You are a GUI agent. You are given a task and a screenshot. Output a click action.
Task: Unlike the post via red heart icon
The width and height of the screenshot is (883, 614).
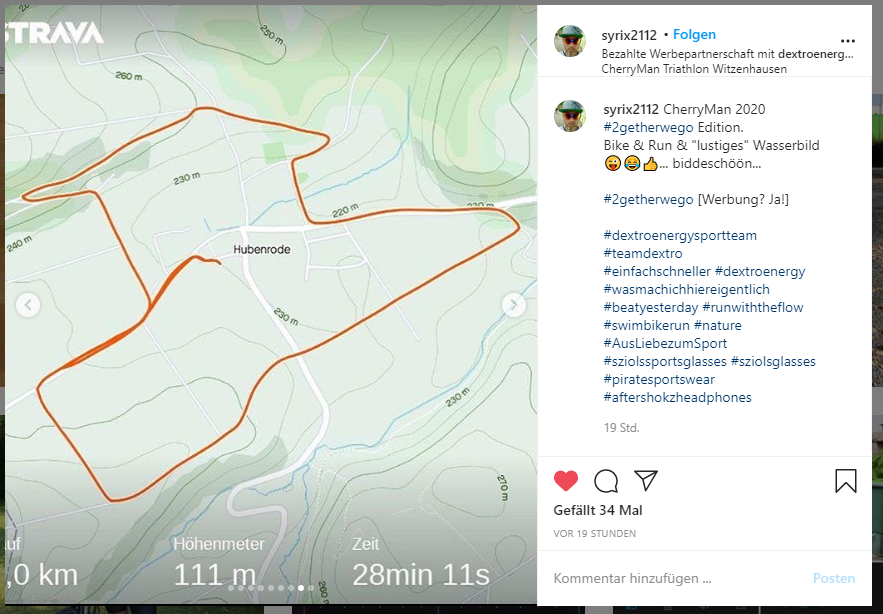tap(565, 481)
